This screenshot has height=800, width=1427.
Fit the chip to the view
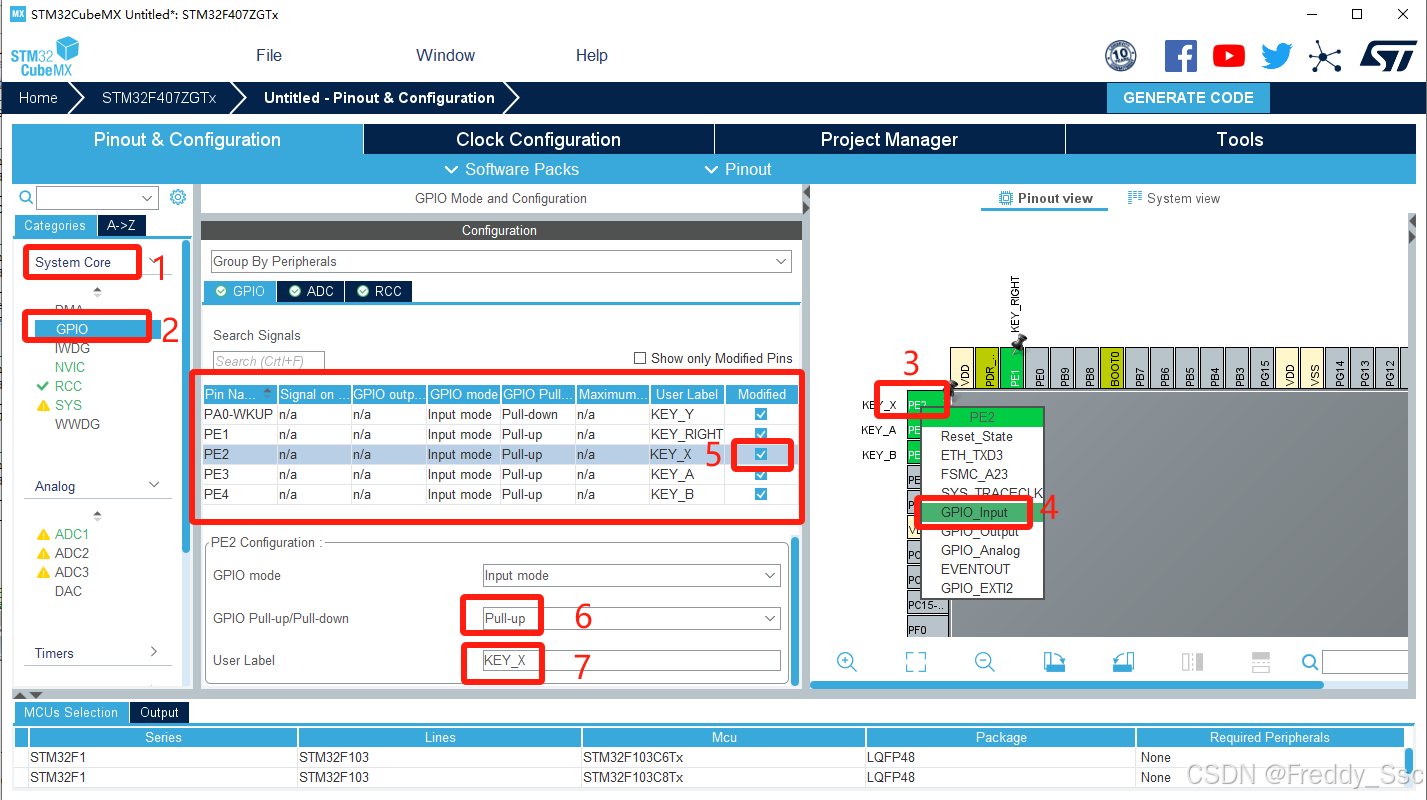pyautogui.click(x=916, y=662)
